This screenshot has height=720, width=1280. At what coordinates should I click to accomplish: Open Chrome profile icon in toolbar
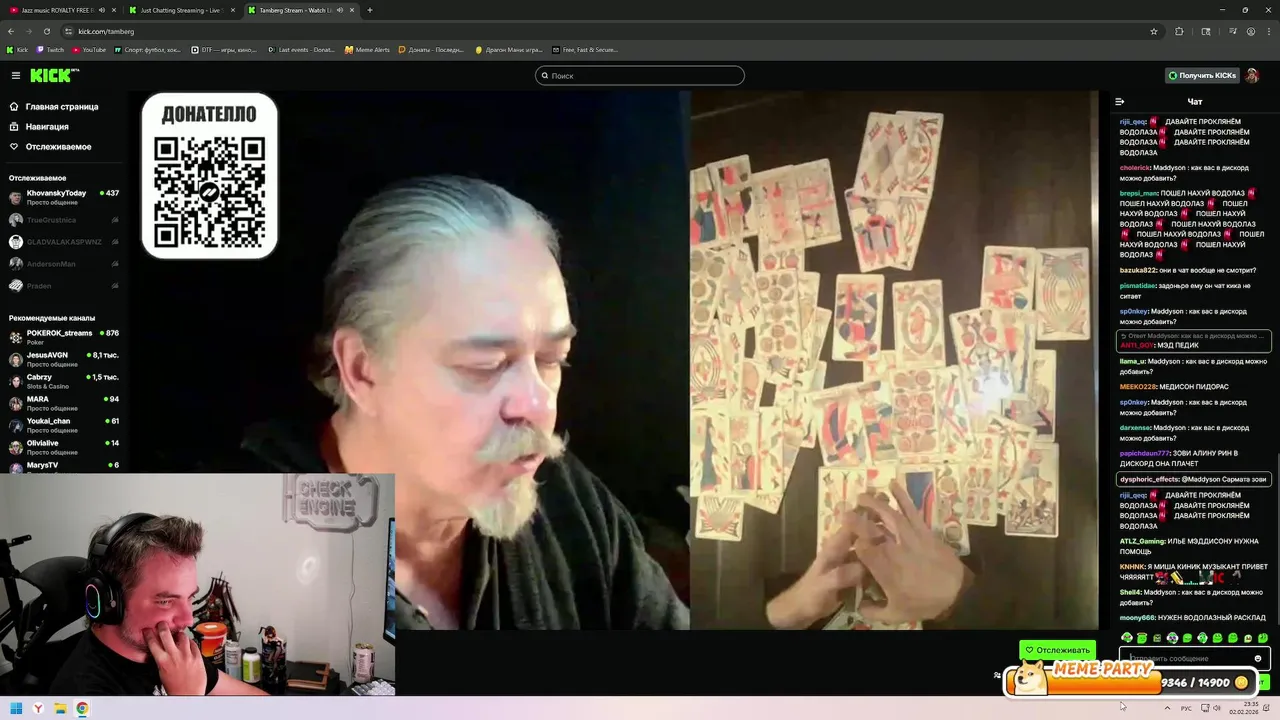point(1251,31)
